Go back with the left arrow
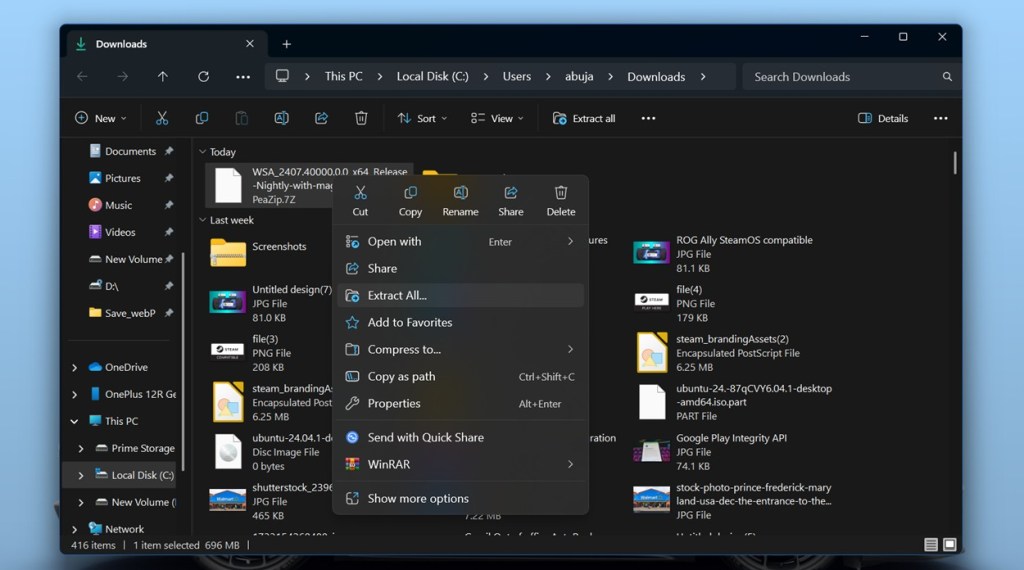The height and width of the screenshot is (570, 1024). (x=82, y=76)
